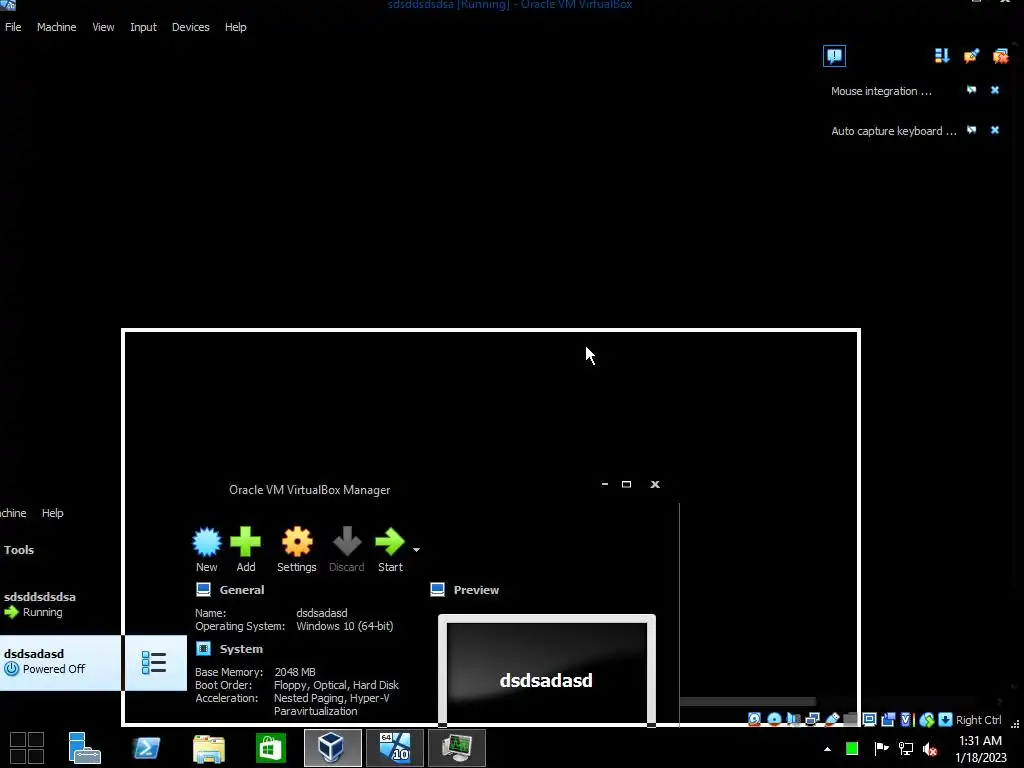Show details for Mouse integration notification
1024x768 pixels.
(x=971, y=90)
